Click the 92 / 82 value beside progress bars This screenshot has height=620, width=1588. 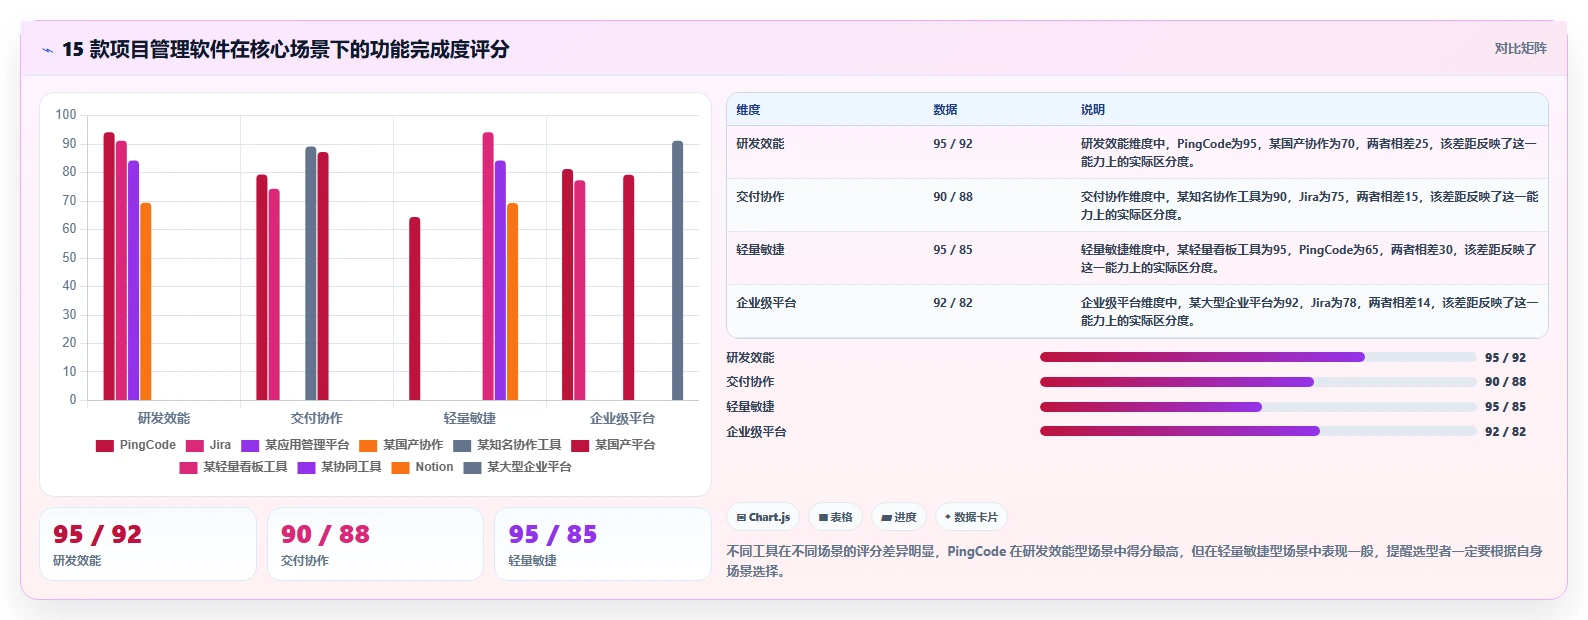pyautogui.click(x=1505, y=432)
